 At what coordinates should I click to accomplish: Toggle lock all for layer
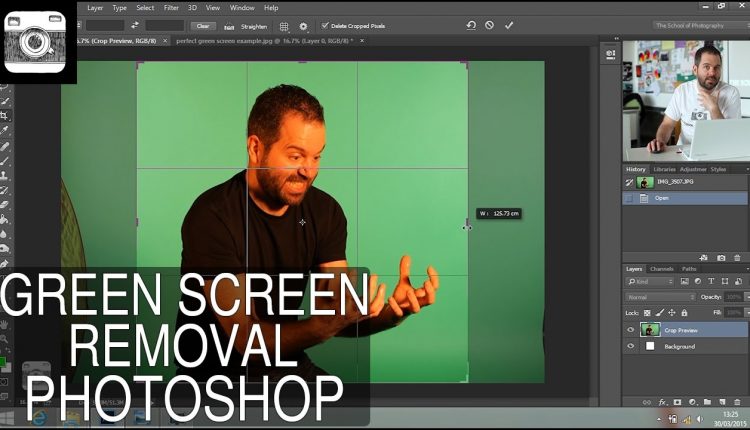(684, 313)
